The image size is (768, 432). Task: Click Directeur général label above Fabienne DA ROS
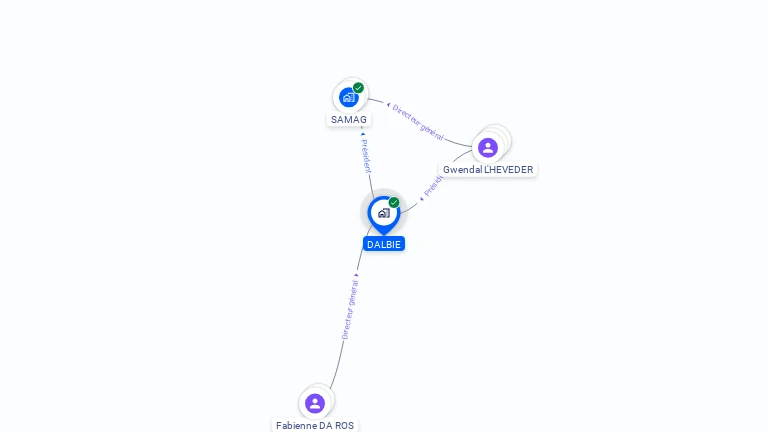coord(350,310)
